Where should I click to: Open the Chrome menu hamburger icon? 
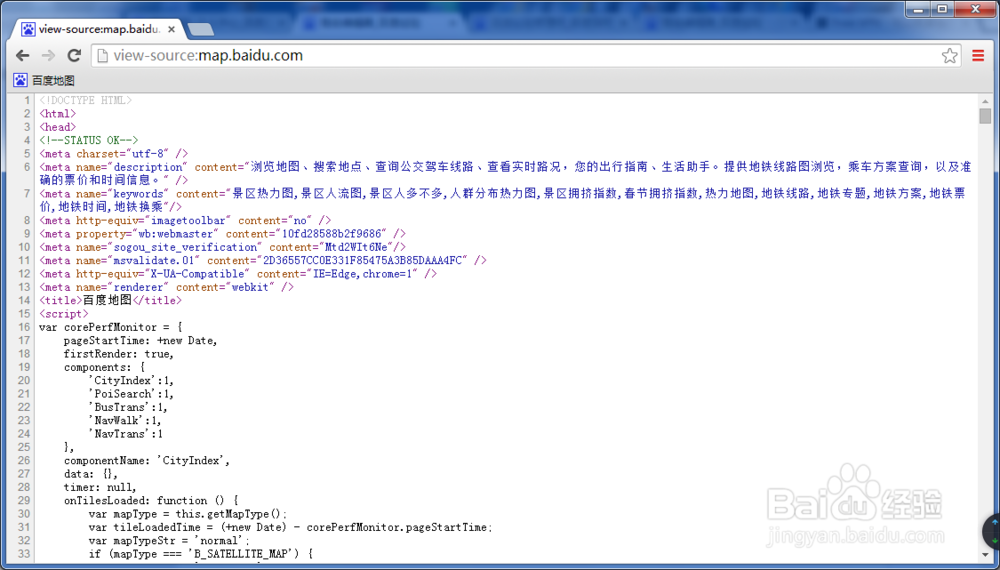click(978, 55)
